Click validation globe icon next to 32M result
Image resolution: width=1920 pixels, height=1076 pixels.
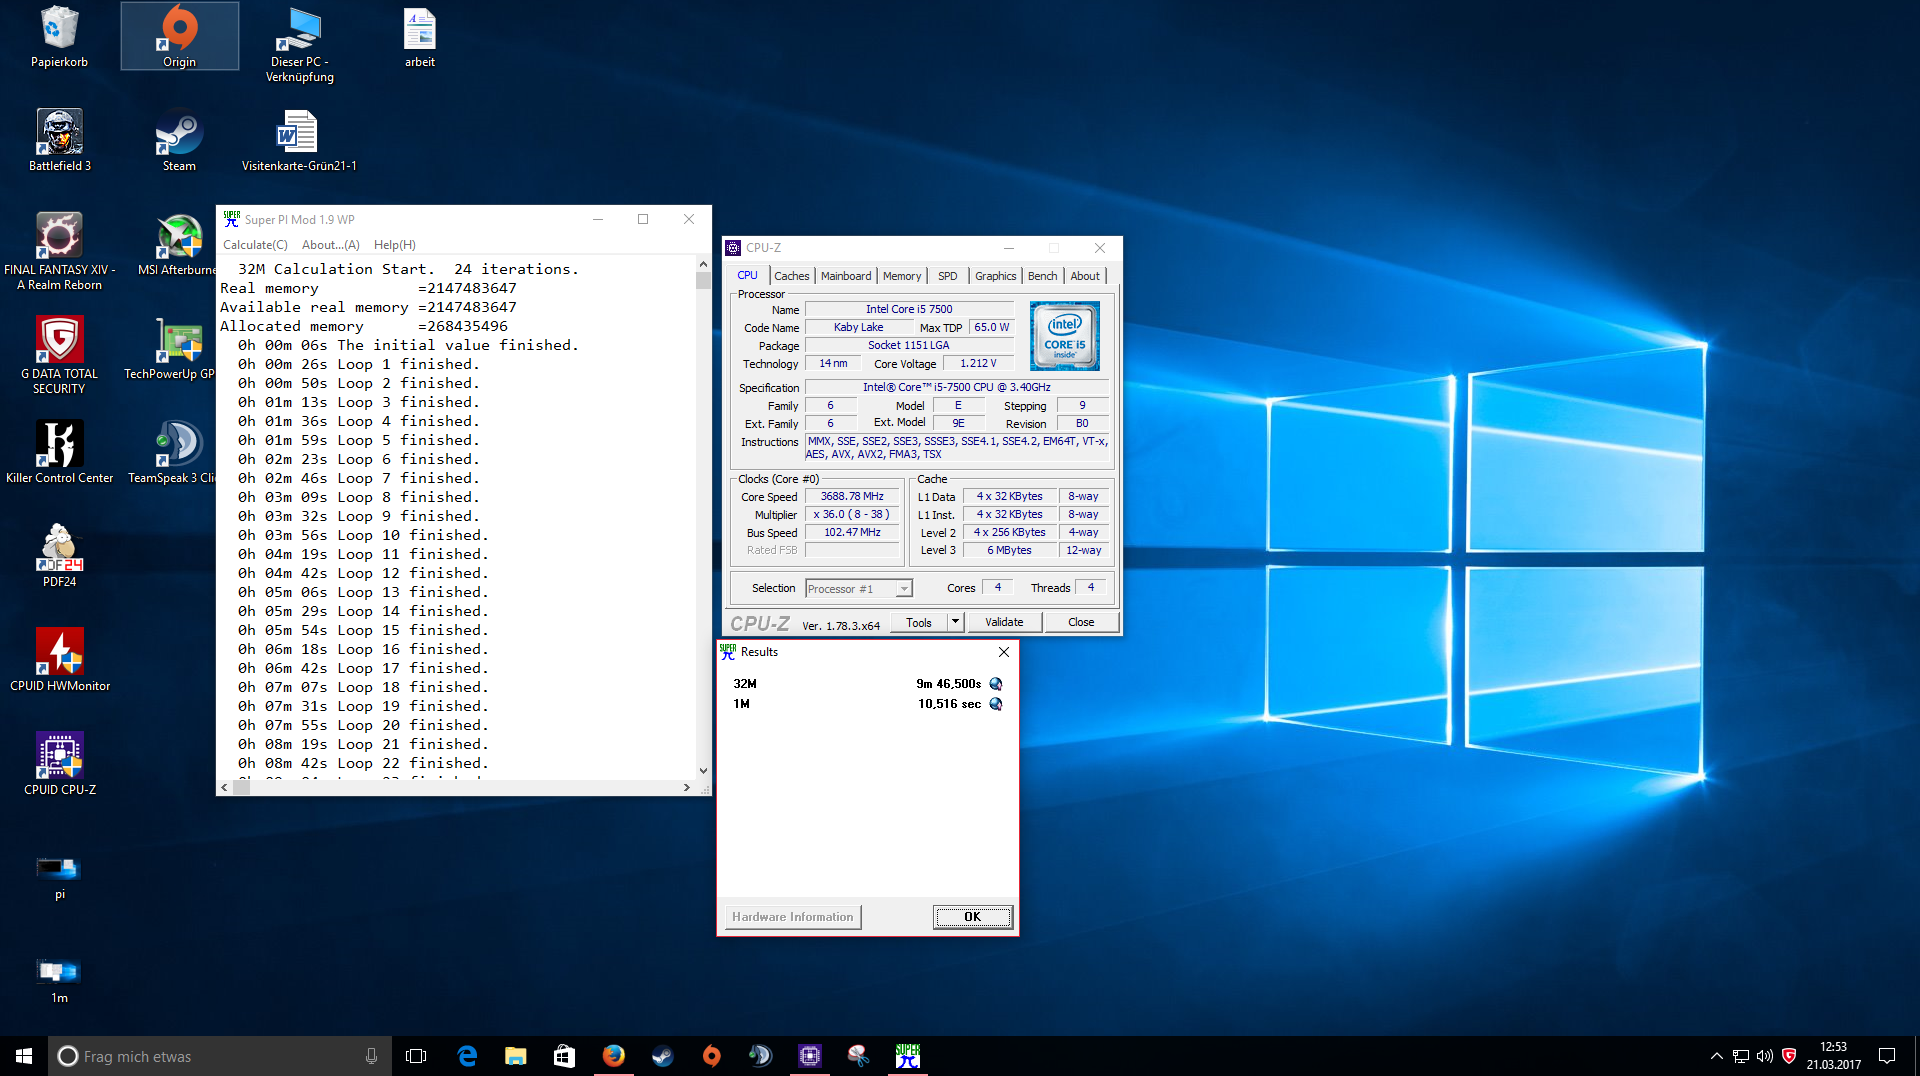[996, 684]
